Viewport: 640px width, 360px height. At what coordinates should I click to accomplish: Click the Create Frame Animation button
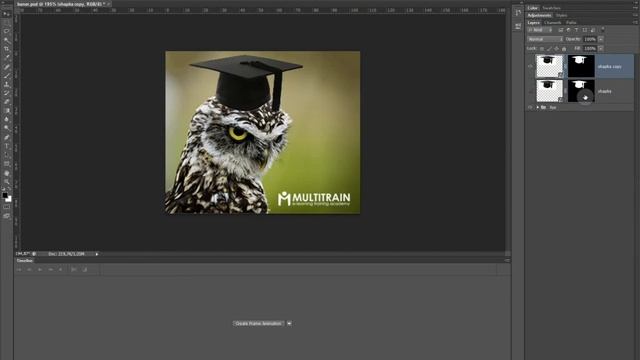coord(258,323)
